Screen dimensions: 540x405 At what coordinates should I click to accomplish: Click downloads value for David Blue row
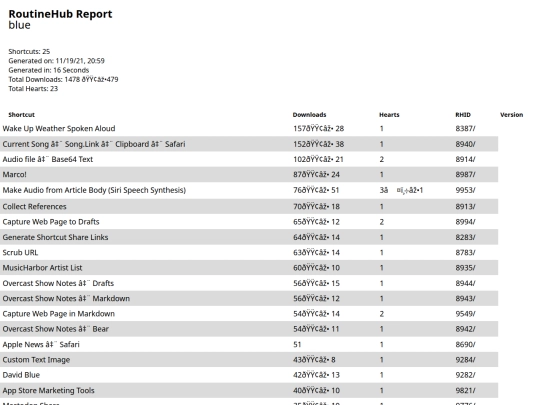[x=316, y=375]
